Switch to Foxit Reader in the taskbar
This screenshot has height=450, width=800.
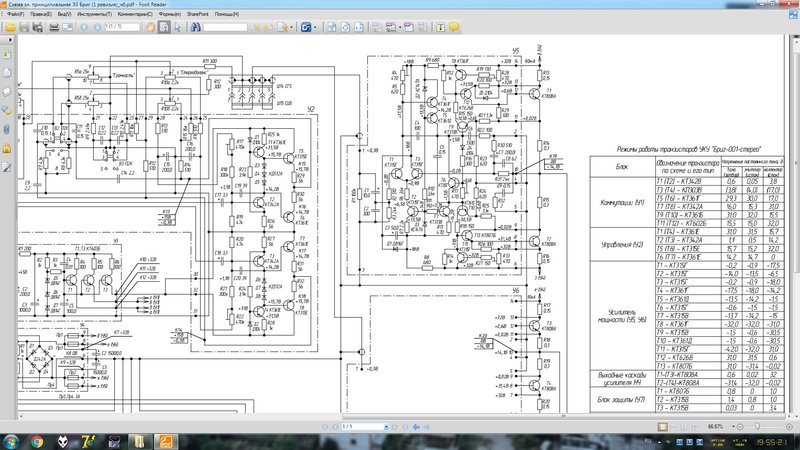[x=165, y=442]
